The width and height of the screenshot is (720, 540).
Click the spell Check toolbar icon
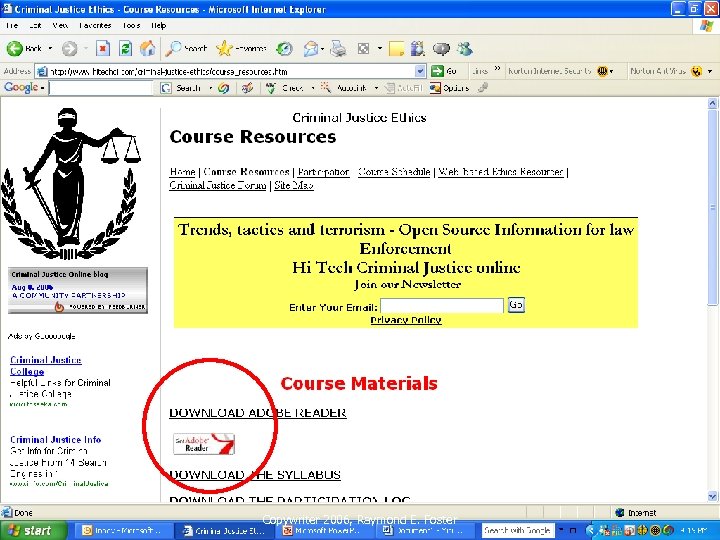click(285, 88)
